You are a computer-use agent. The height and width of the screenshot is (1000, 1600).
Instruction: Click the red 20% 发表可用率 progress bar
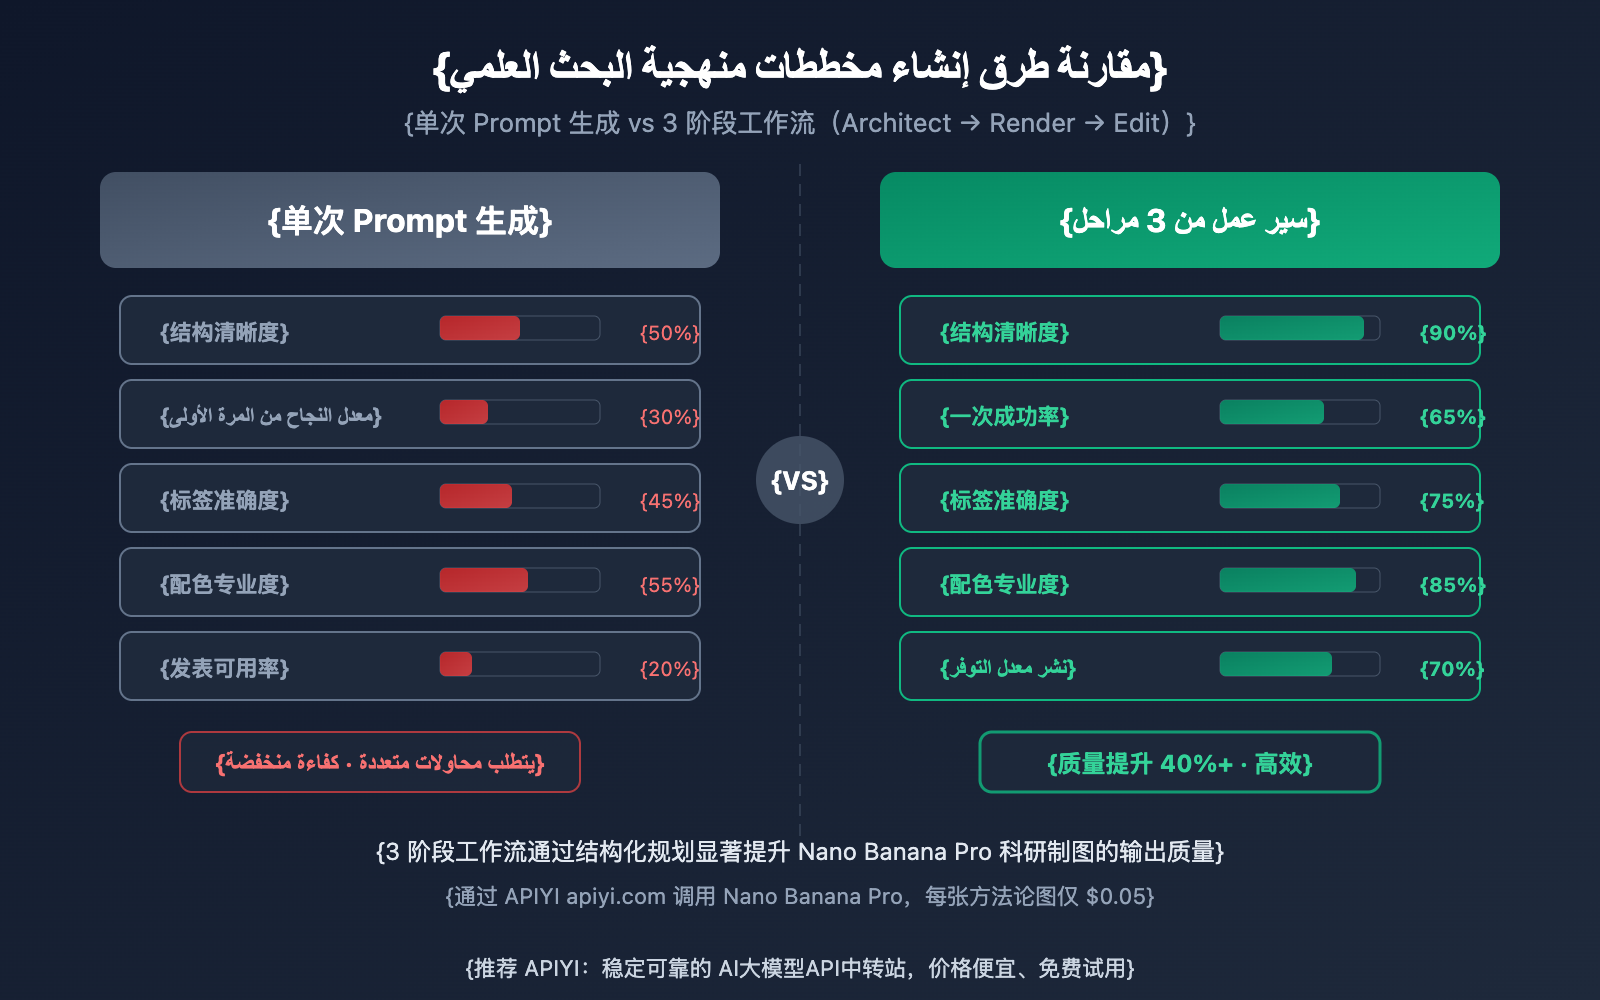[x=519, y=664]
